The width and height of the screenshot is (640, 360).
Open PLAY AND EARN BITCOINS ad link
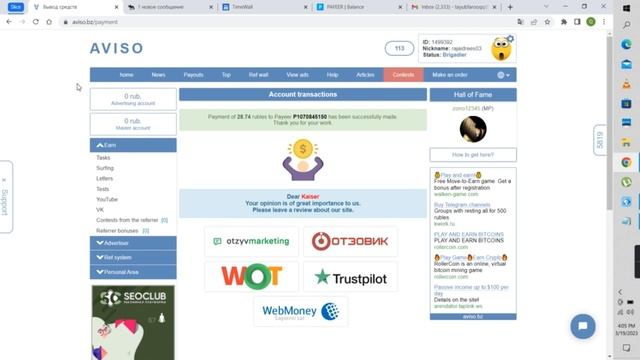[x=469, y=234]
